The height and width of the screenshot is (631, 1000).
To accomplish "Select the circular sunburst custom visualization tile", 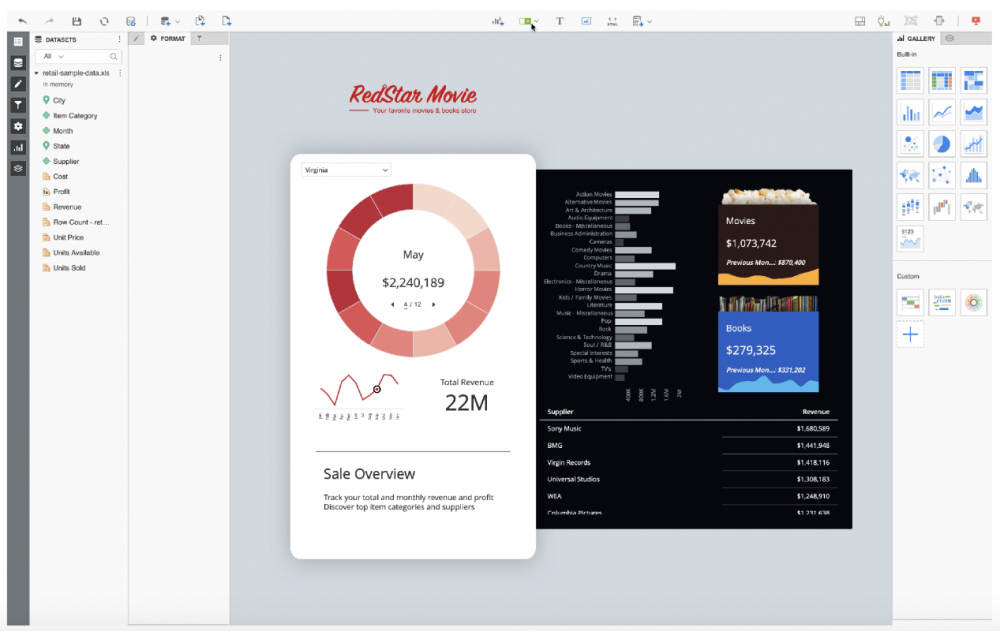I will point(973,302).
